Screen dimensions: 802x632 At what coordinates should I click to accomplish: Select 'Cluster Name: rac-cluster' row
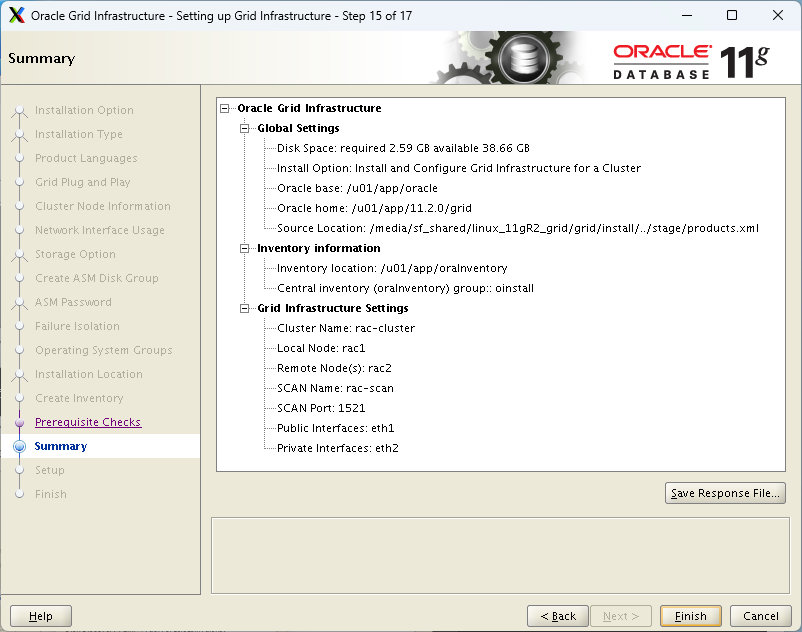tap(346, 328)
